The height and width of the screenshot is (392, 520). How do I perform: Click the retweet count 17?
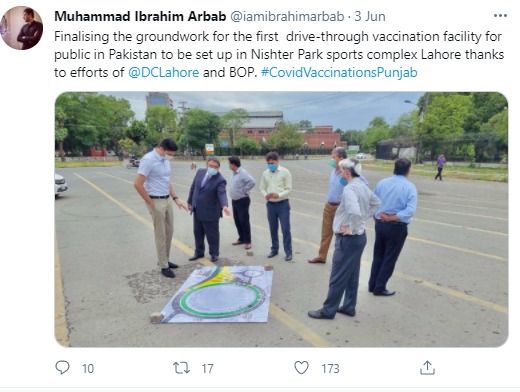click(x=207, y=368)
